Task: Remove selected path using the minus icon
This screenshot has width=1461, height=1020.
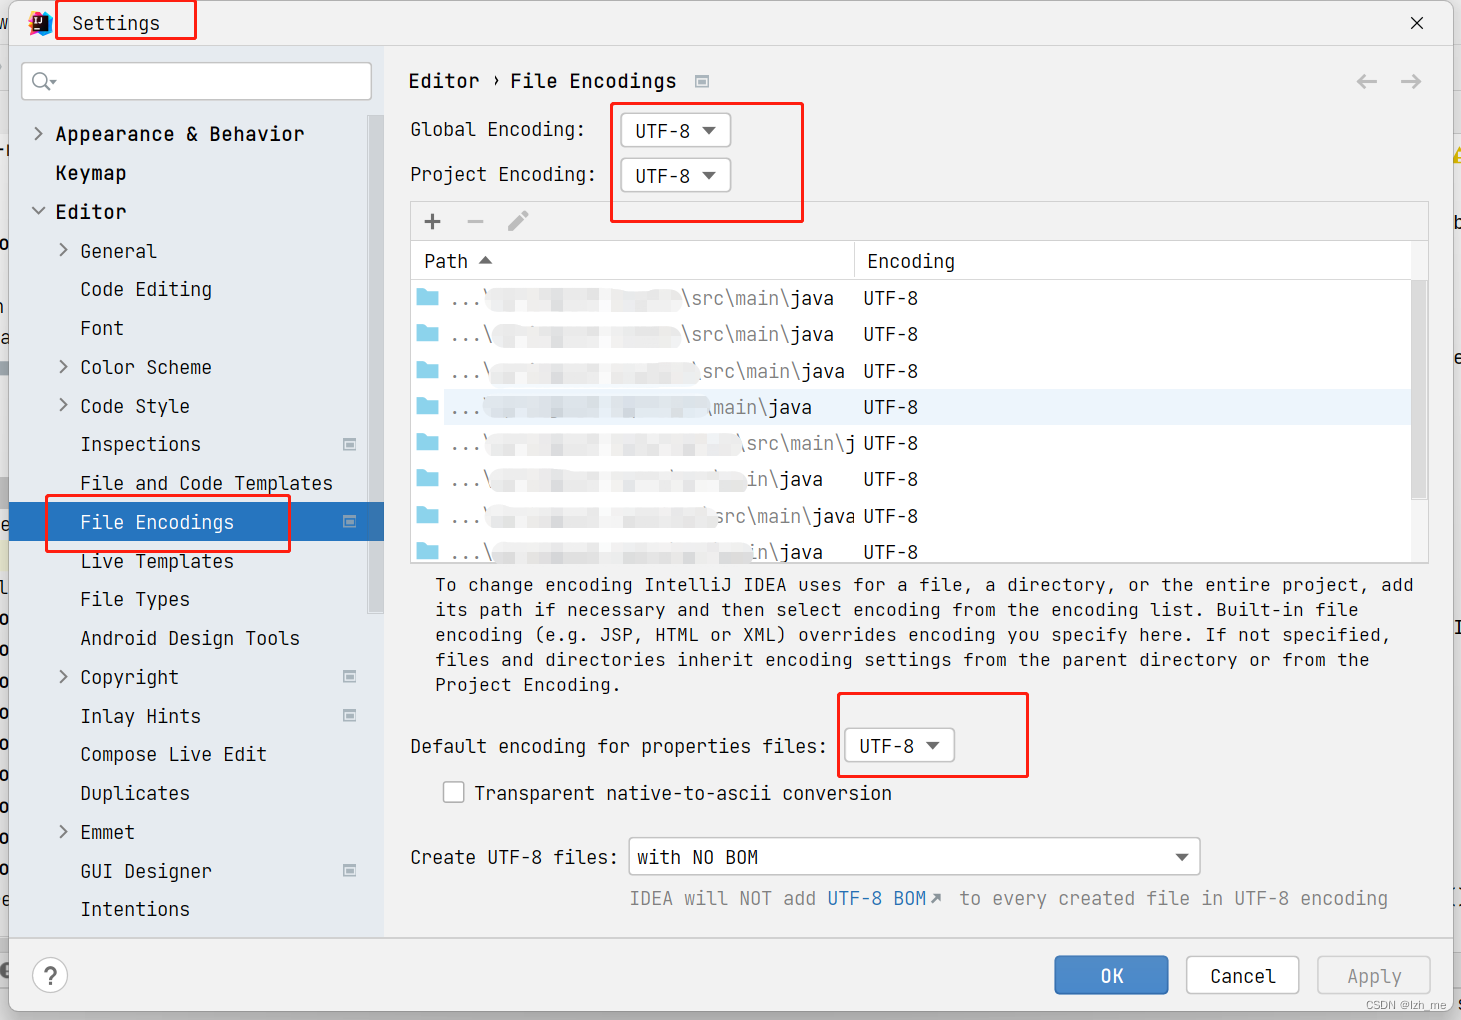Action: pyautogui.click(x=475, y=221)
